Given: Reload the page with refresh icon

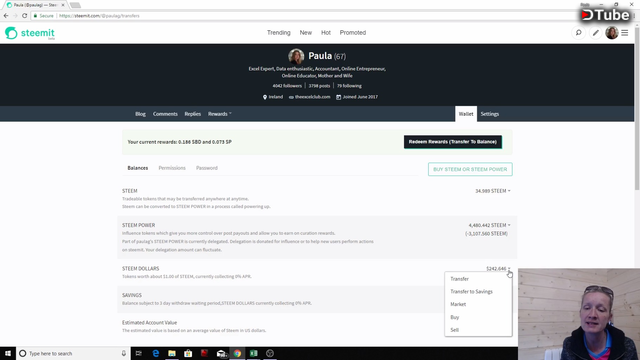Looking at the screenshot, I should pos(24,16).
